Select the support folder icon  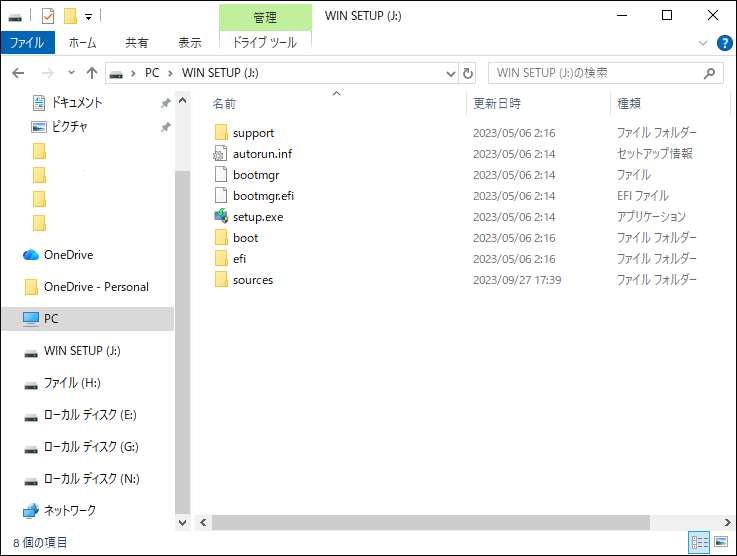(221, 133)
